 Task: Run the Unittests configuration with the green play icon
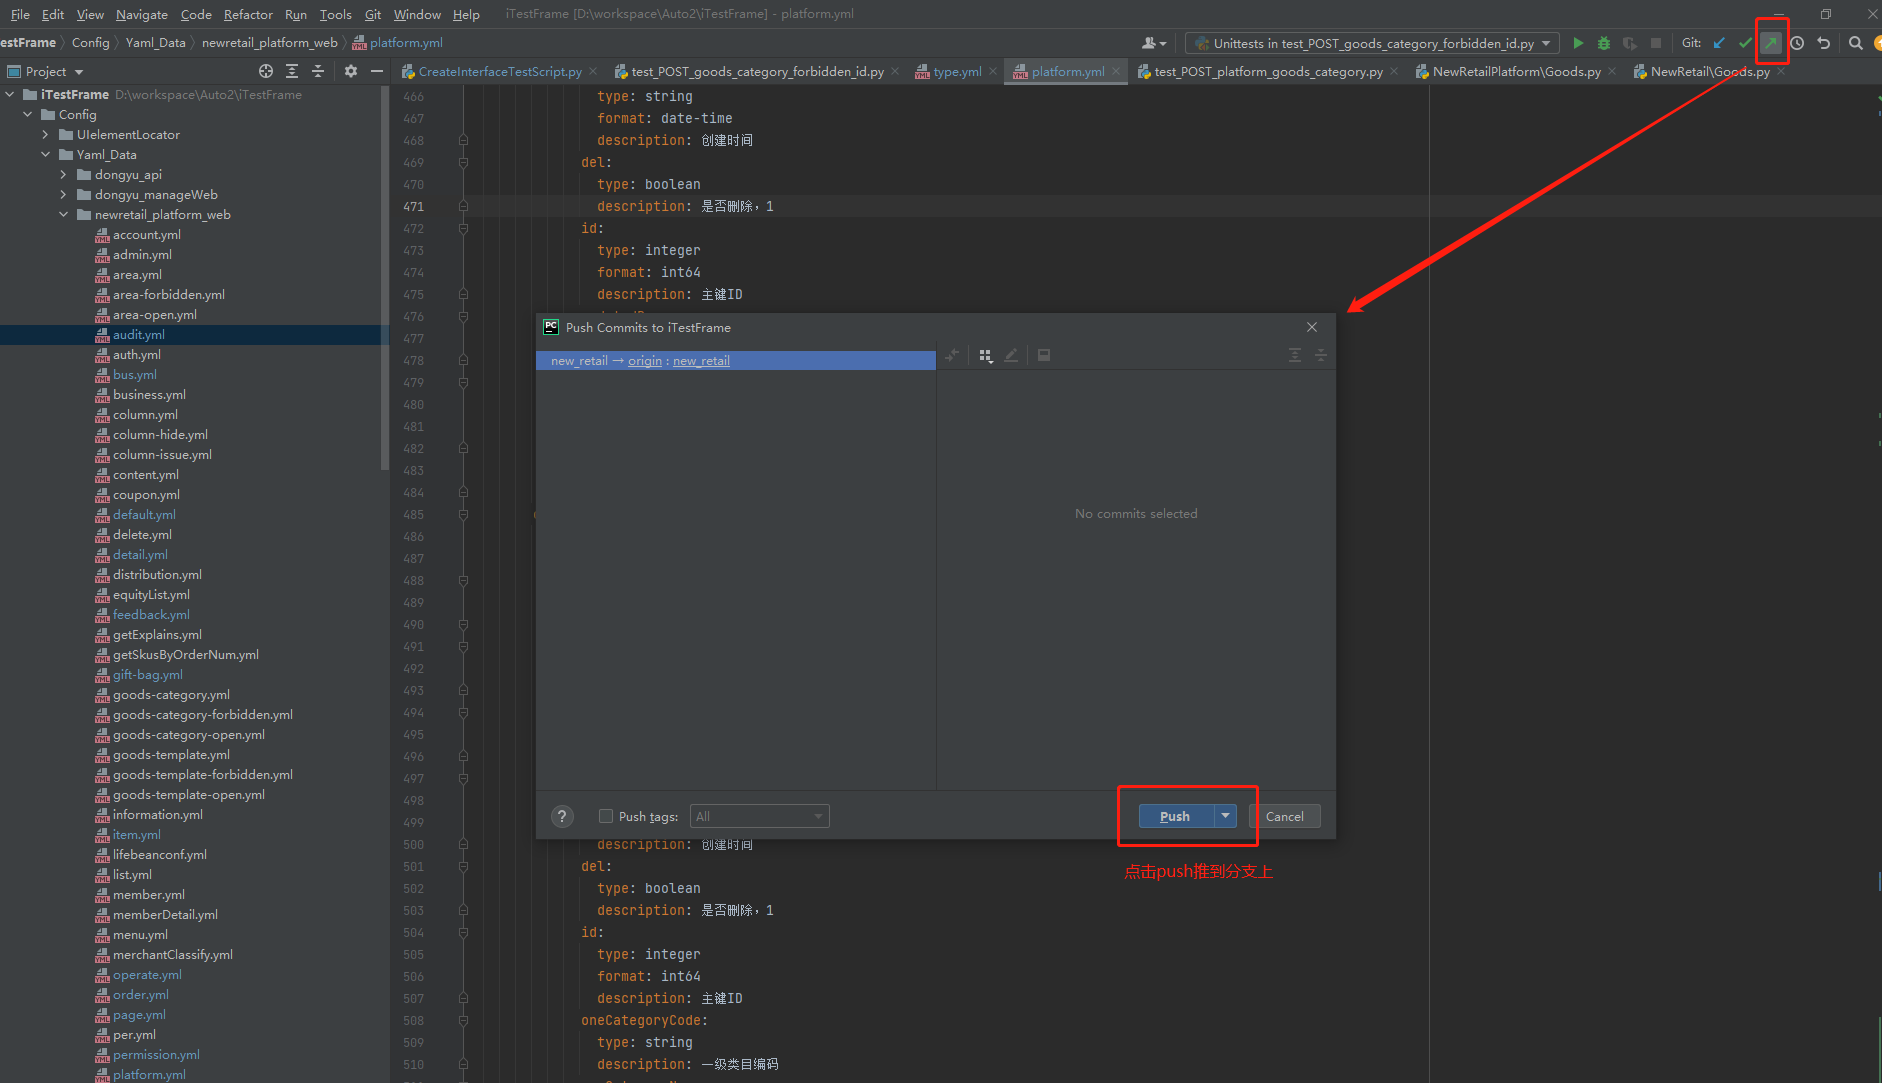tap(1578, 43)
